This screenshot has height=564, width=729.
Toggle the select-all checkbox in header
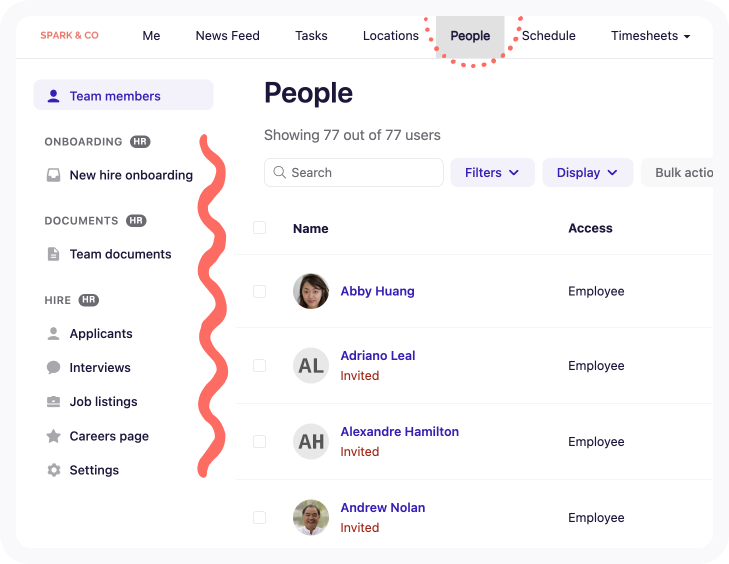[259, 228]
